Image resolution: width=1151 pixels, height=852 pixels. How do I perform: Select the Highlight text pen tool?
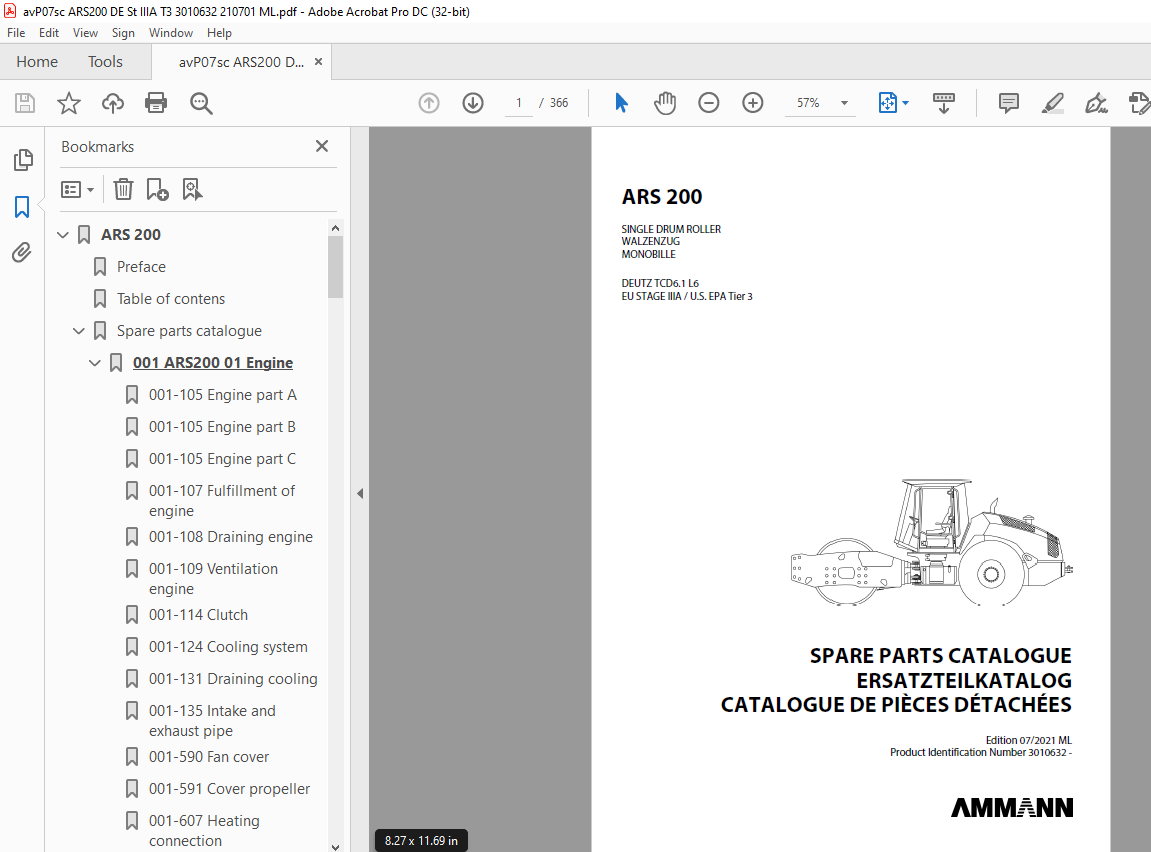(1053, 103)
